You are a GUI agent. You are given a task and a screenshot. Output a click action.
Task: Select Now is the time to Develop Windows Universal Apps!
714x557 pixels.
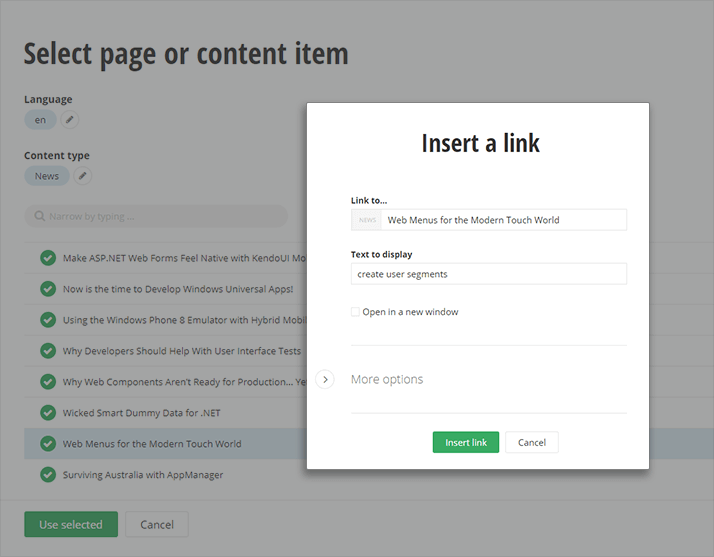[165, 289]
